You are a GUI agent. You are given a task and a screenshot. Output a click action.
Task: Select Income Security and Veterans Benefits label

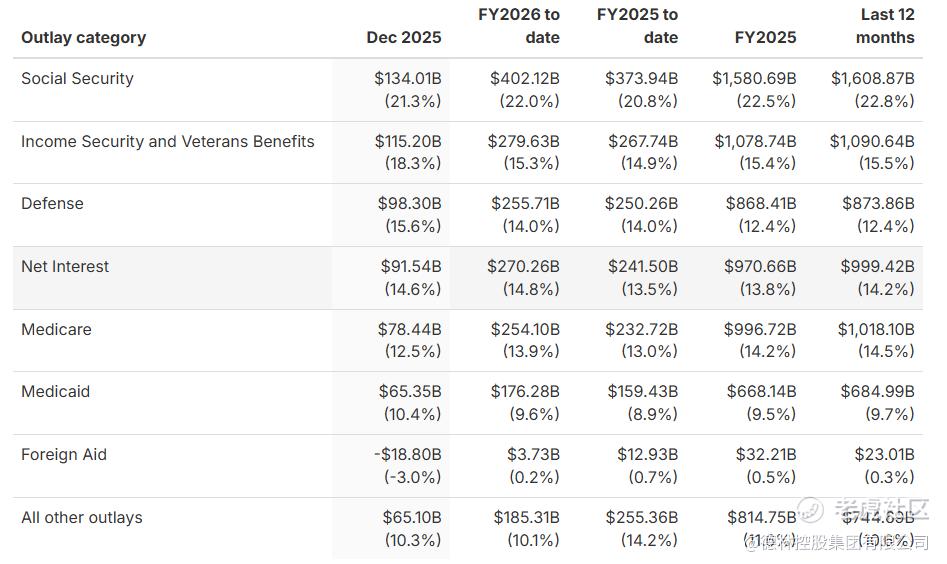coord(167,141)
